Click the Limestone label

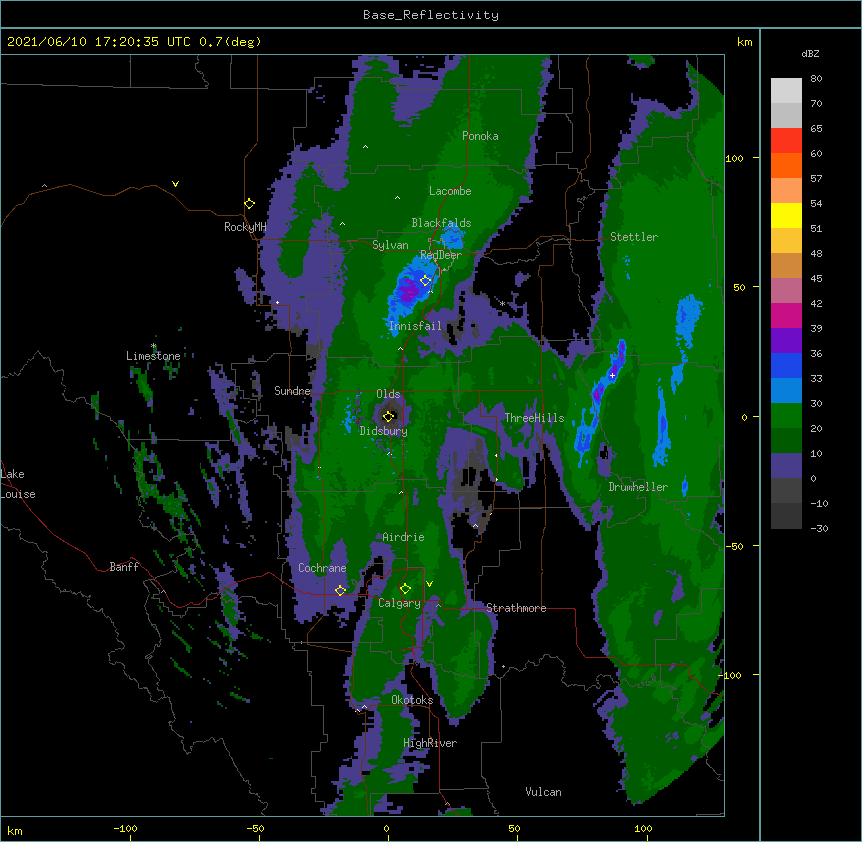click(153, 356)
